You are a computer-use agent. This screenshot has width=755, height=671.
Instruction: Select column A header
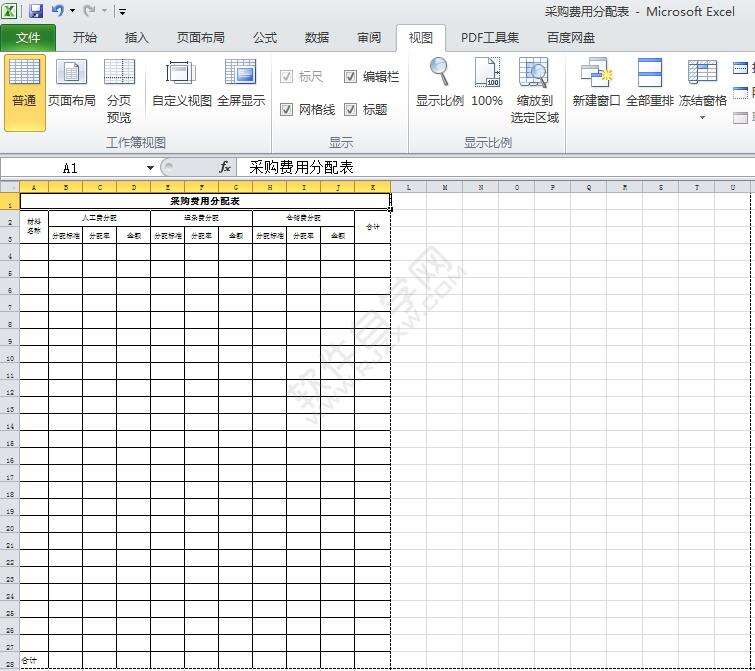point(34,187)
